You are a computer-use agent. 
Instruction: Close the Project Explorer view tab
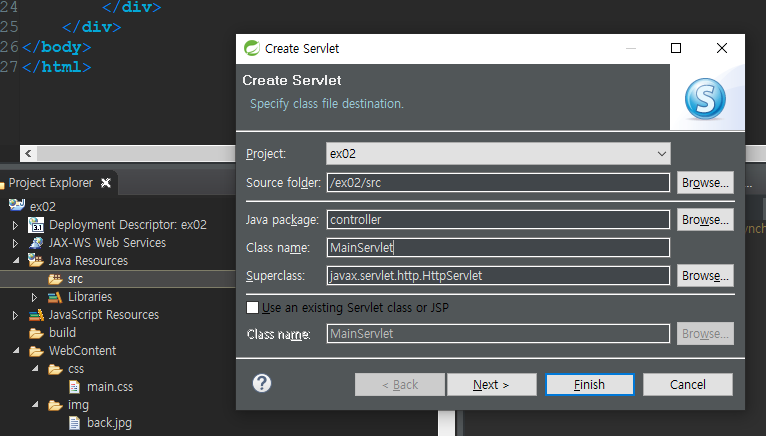[x=106, y=183]
